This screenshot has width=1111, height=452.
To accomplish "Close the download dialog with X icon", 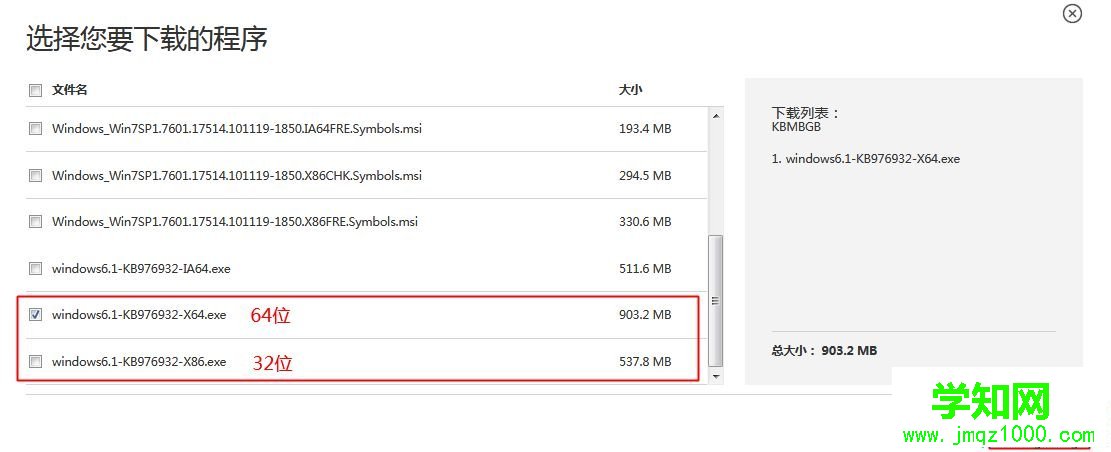I will click(1072, 14).
